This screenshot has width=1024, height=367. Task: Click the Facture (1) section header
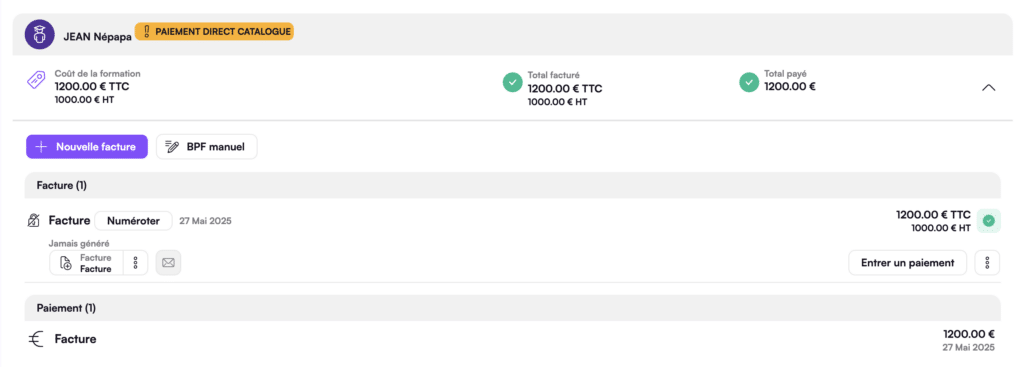click(x=513, y=185)
